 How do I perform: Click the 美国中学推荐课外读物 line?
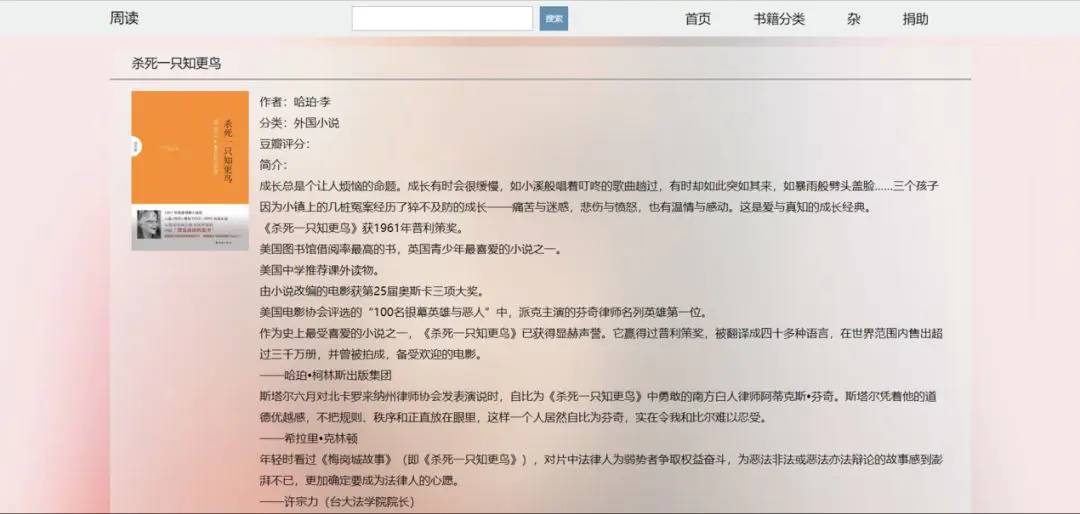click(318, 270)
